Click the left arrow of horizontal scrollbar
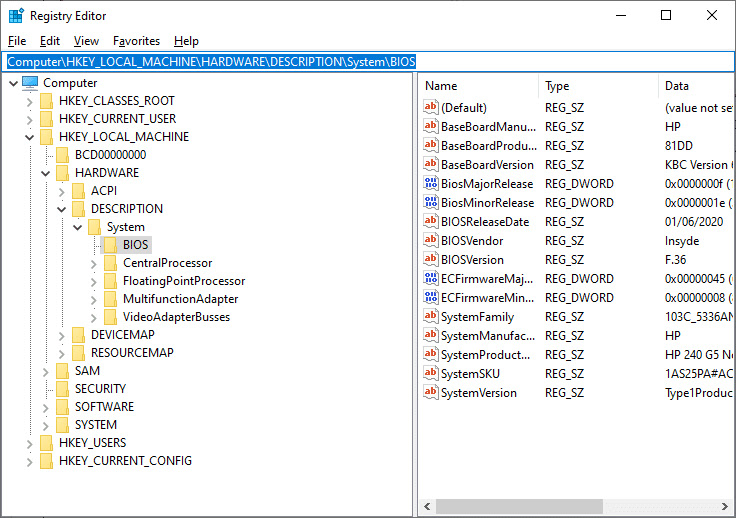 coord(427,507)
